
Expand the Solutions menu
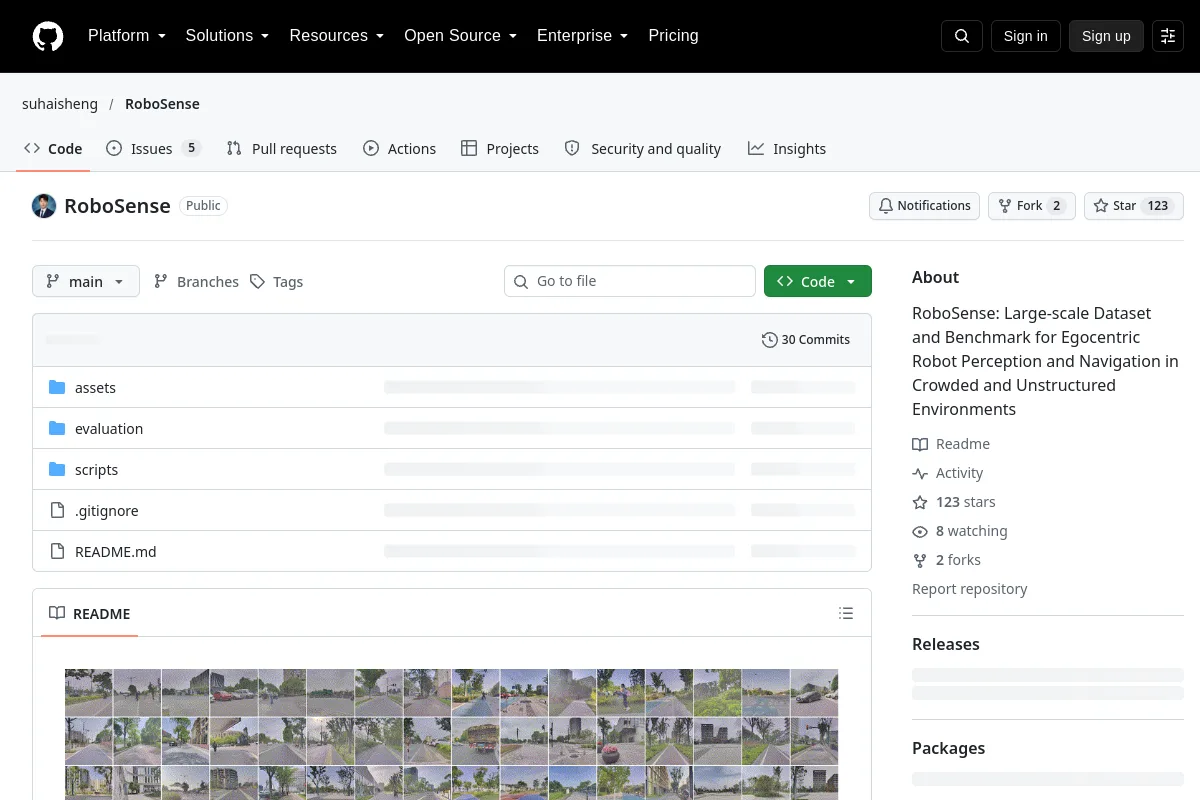pos(227,36)
